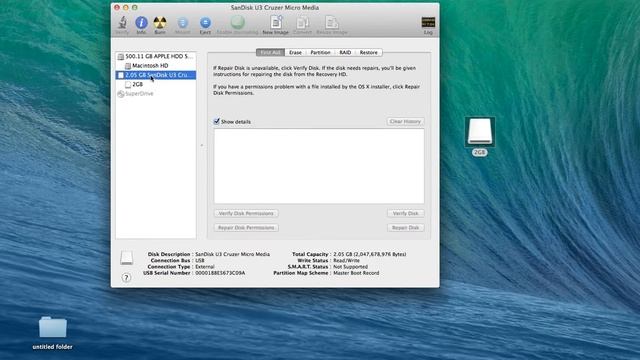This screenshot has height=360, width=640.
Task: Switch to the First Aid tab
Action: 270,53
